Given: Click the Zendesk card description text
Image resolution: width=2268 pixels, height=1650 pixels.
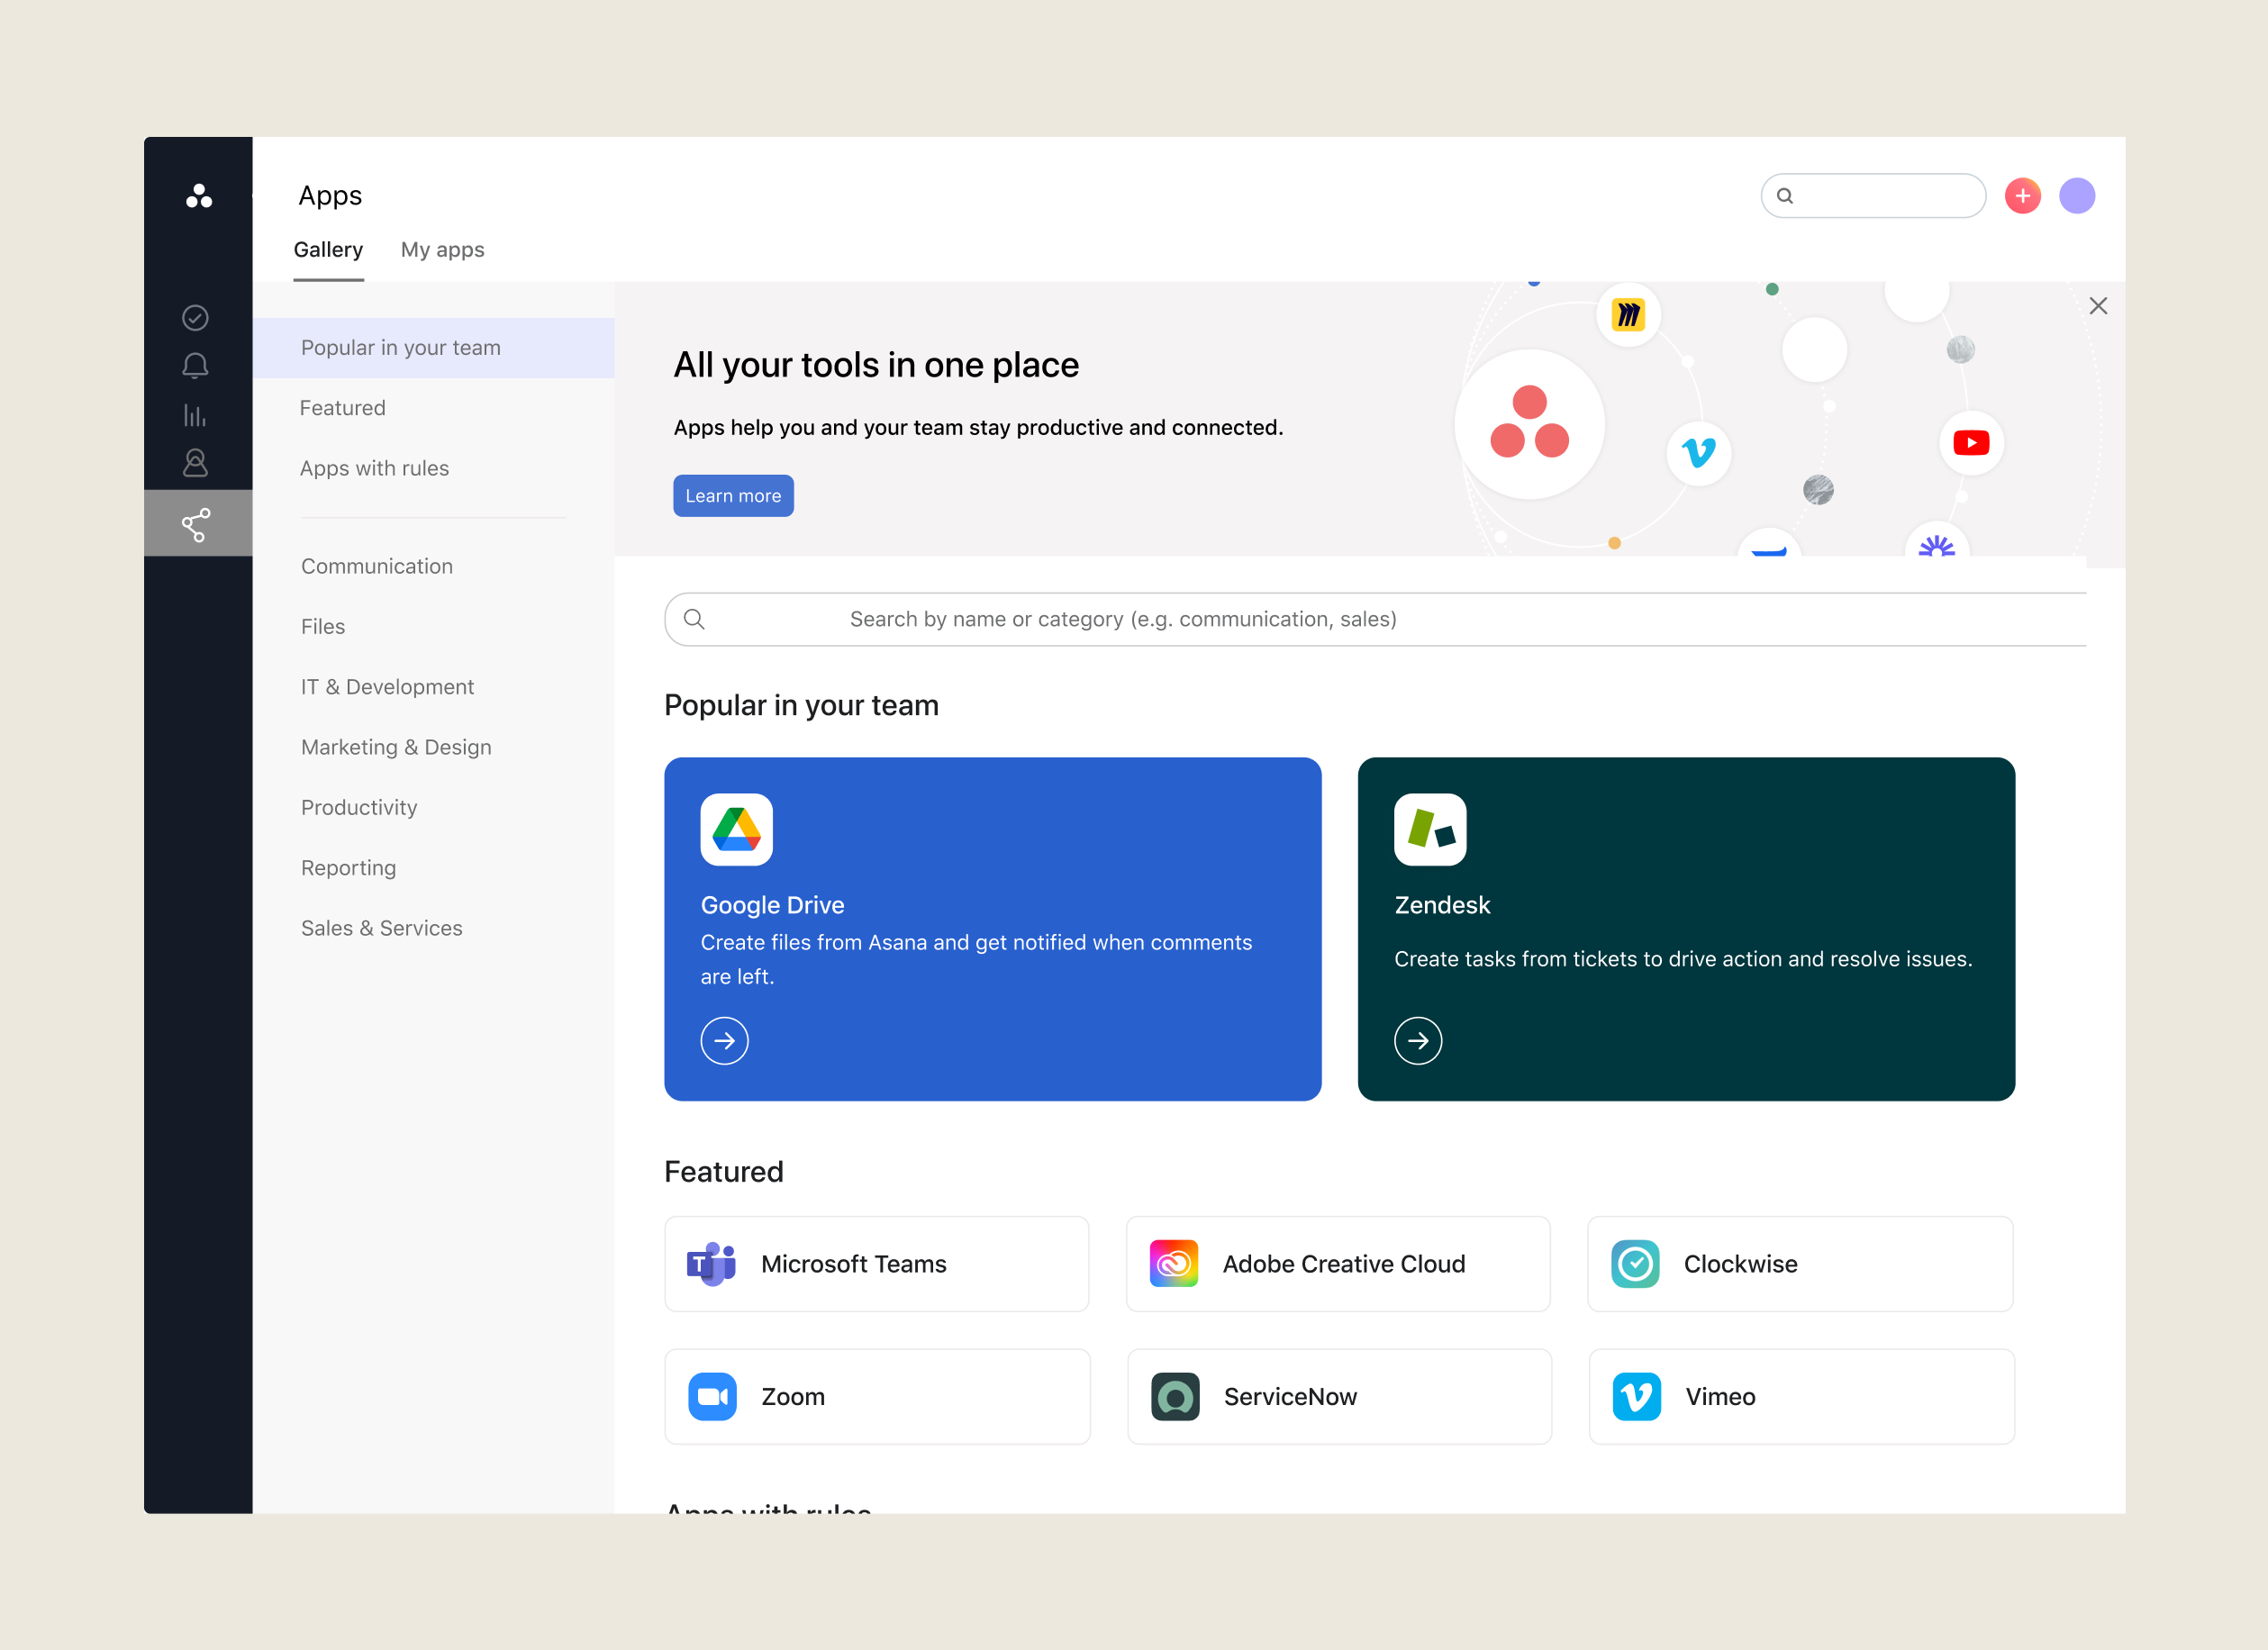Looking at the screenshot, I should pos(1683,959).
